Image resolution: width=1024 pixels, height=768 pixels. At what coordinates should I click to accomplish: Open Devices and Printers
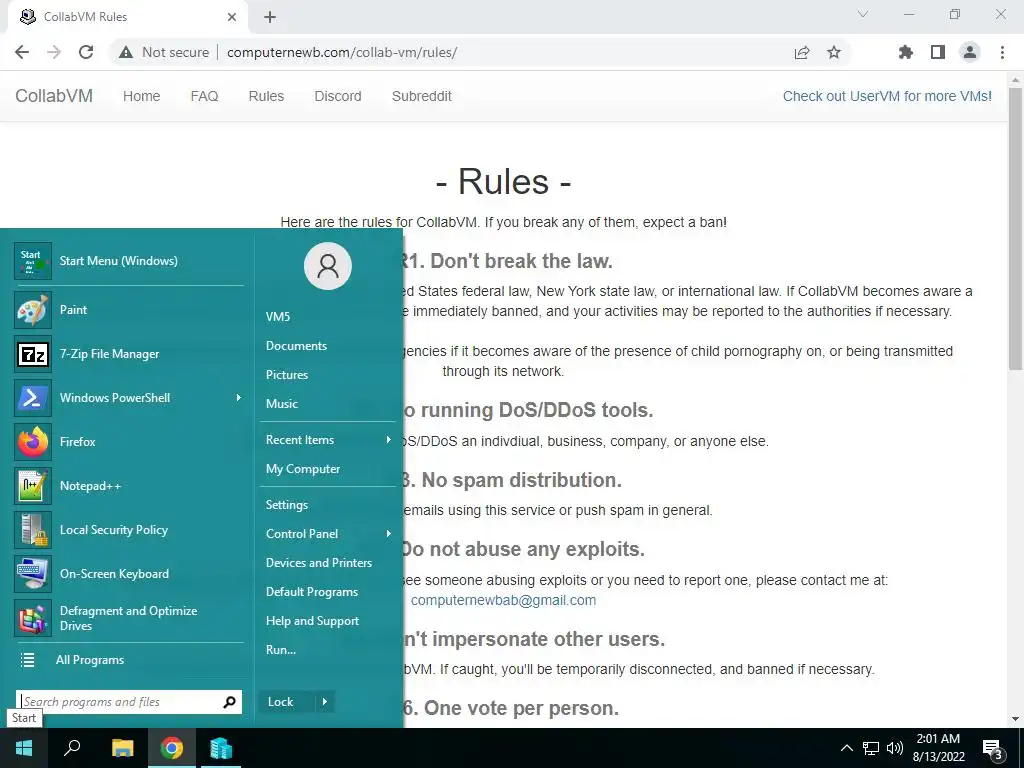319,563
